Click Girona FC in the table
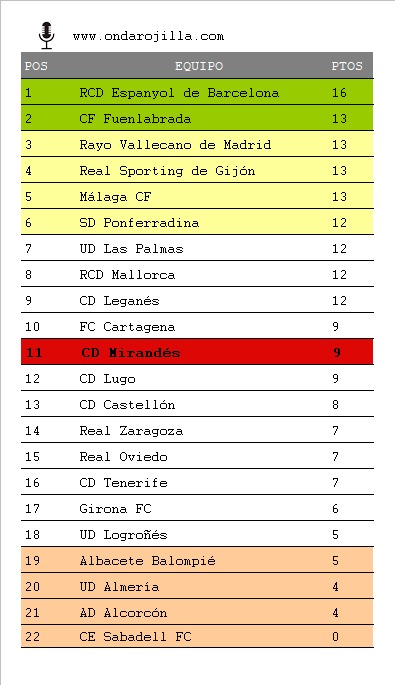This screenshot has width=395, height=685. click(115, 509)
